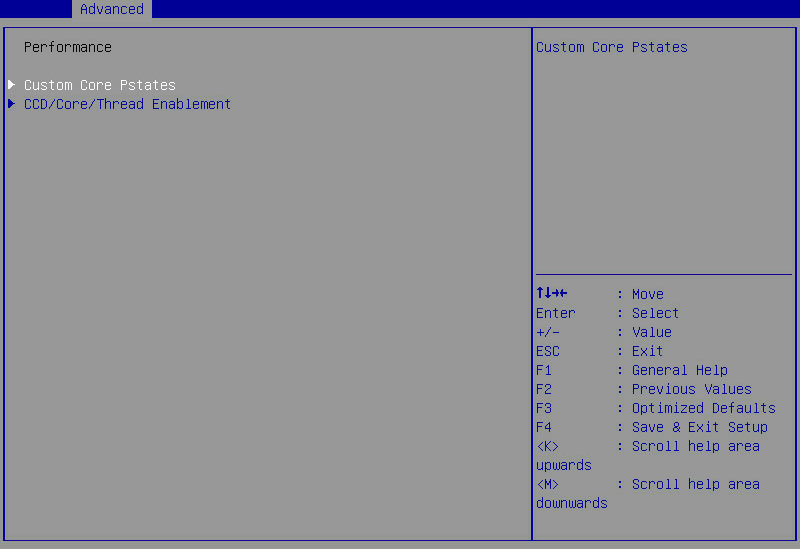800x549 pixels.
Task: Click the '<K>' key label
Action: pos(548,446)
